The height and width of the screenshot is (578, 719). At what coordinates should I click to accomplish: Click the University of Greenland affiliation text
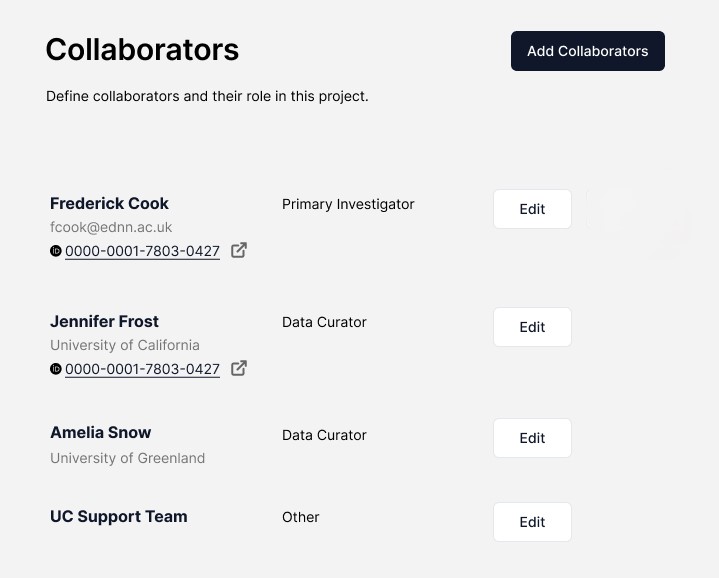pyautogui.click(x=127, y=458)
